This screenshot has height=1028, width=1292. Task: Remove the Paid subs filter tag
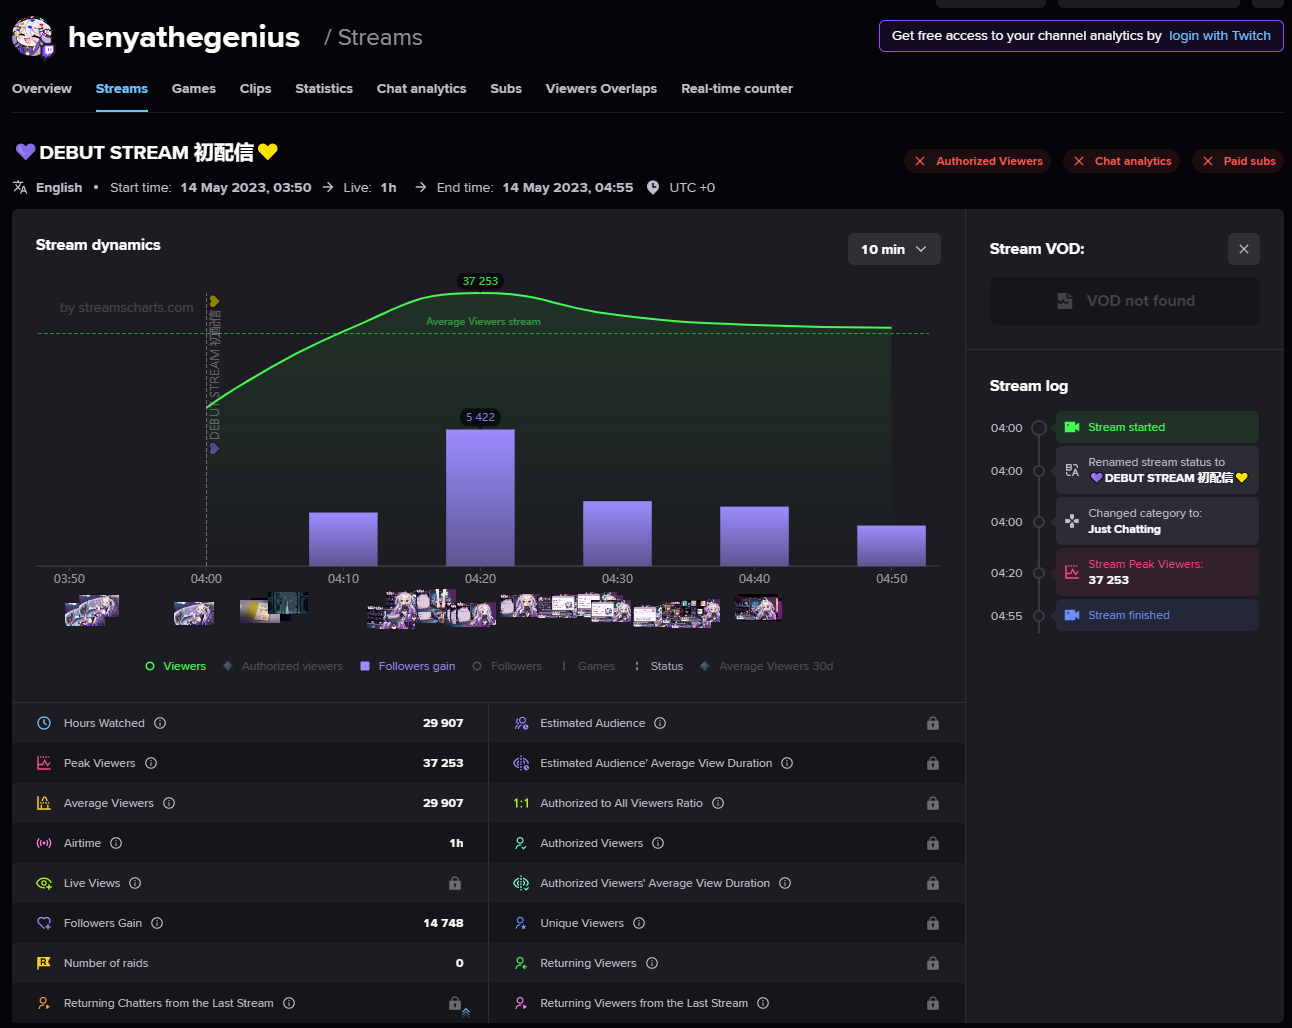[1208, 161]
